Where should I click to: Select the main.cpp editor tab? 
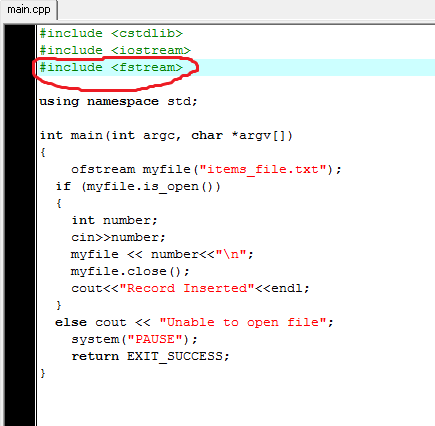click(29, 9)
